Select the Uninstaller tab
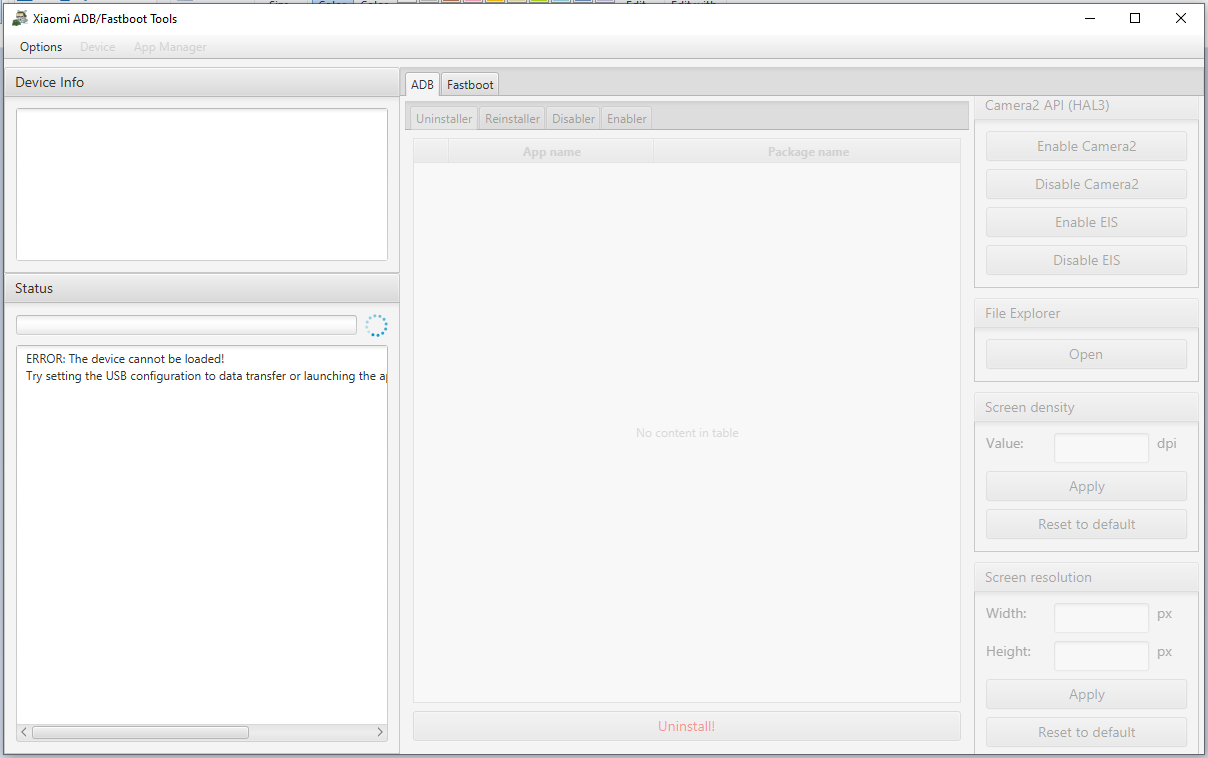This screenshot has height=758, width=1208. [x=444, y=118]
